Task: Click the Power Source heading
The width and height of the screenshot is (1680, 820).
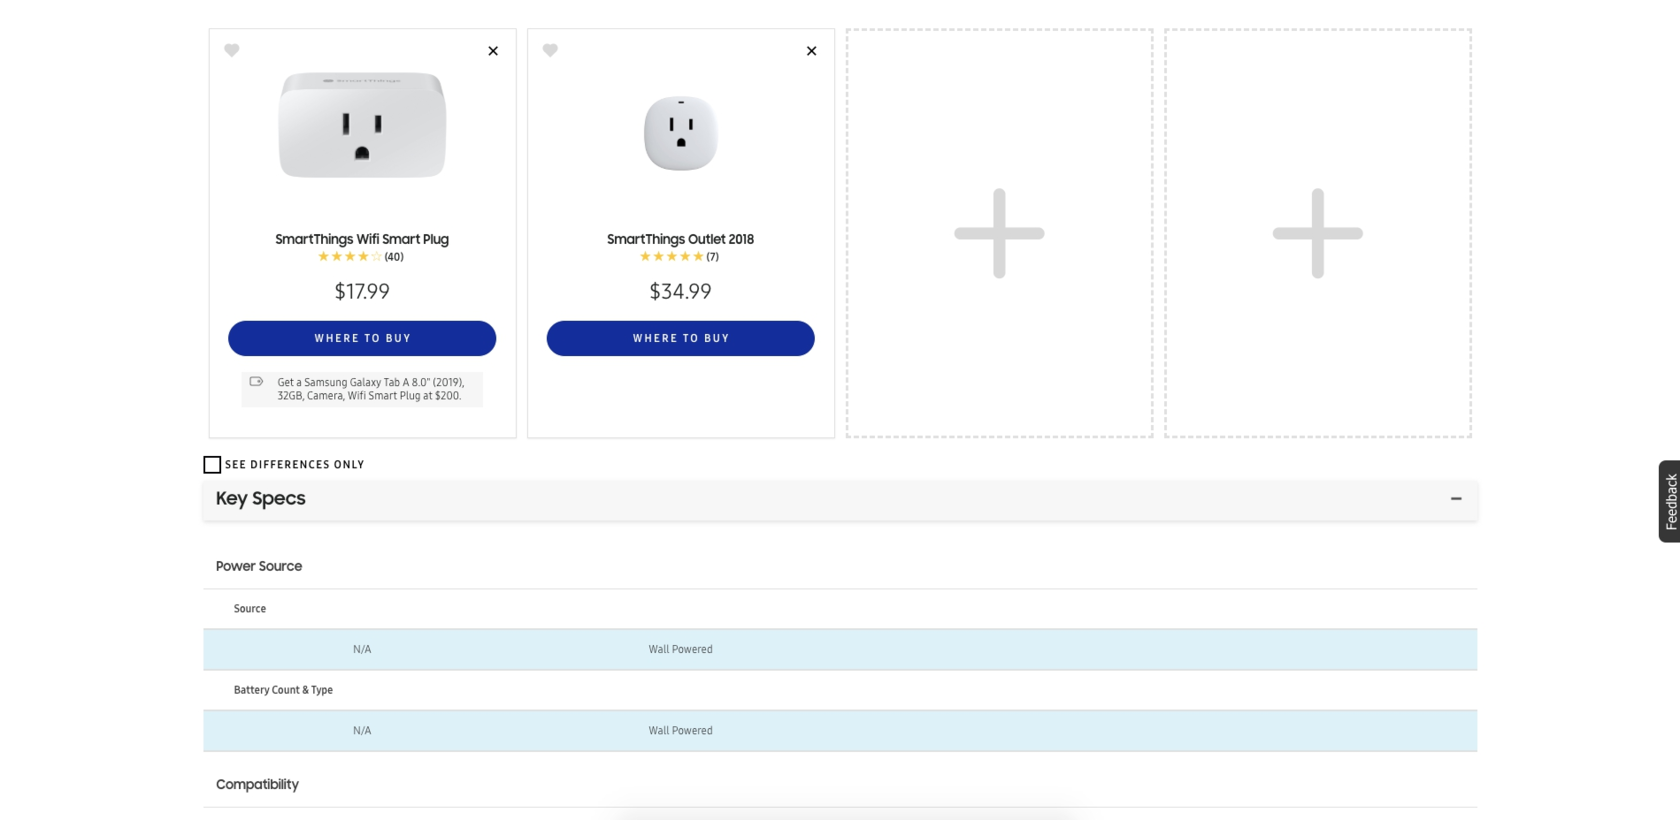Action: pyautogui.click(x=259, y=566)
